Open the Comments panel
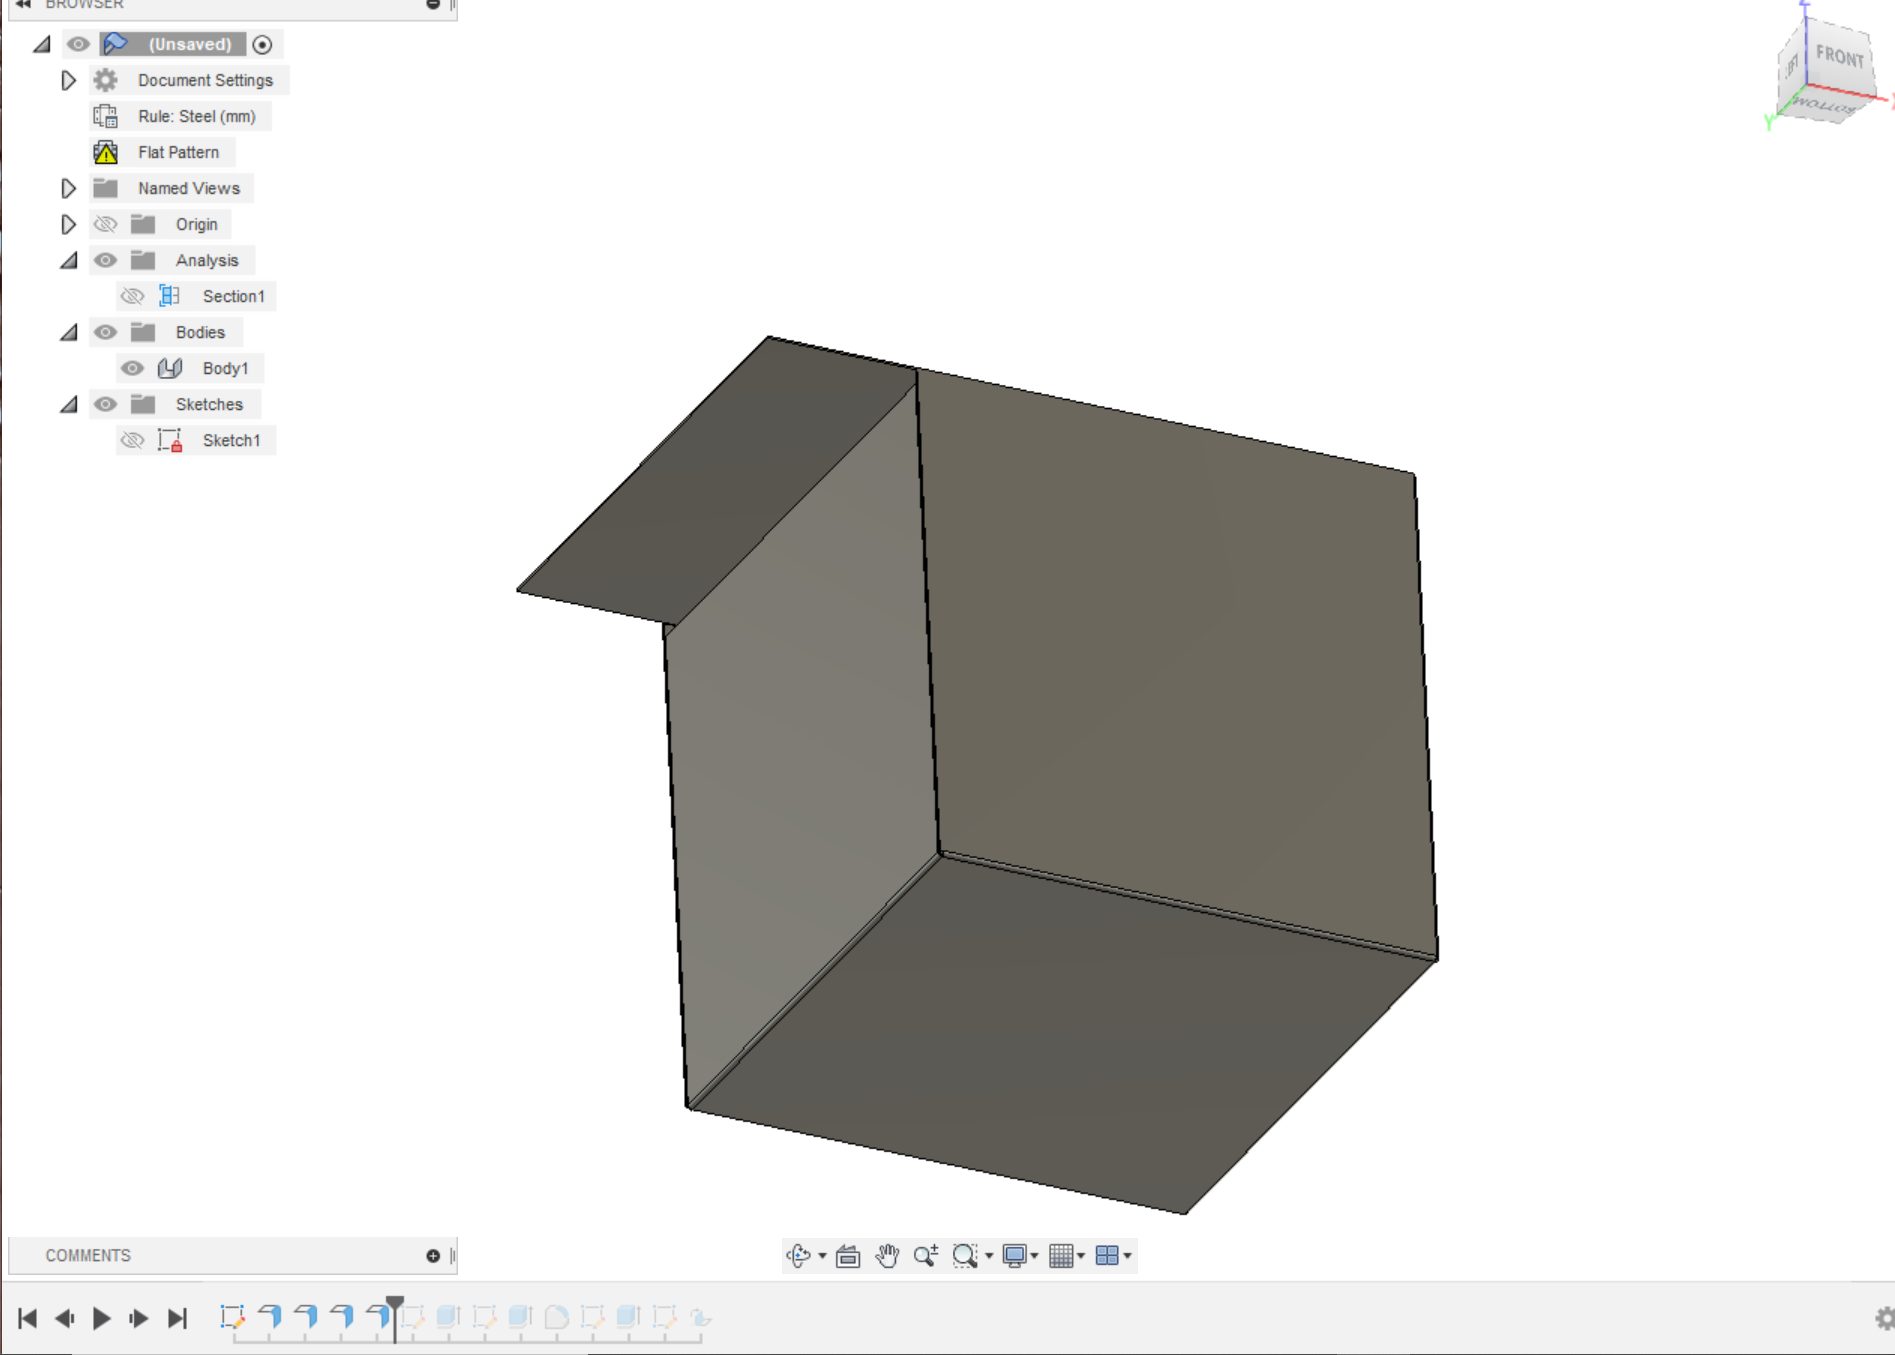 coord(88,1255)
